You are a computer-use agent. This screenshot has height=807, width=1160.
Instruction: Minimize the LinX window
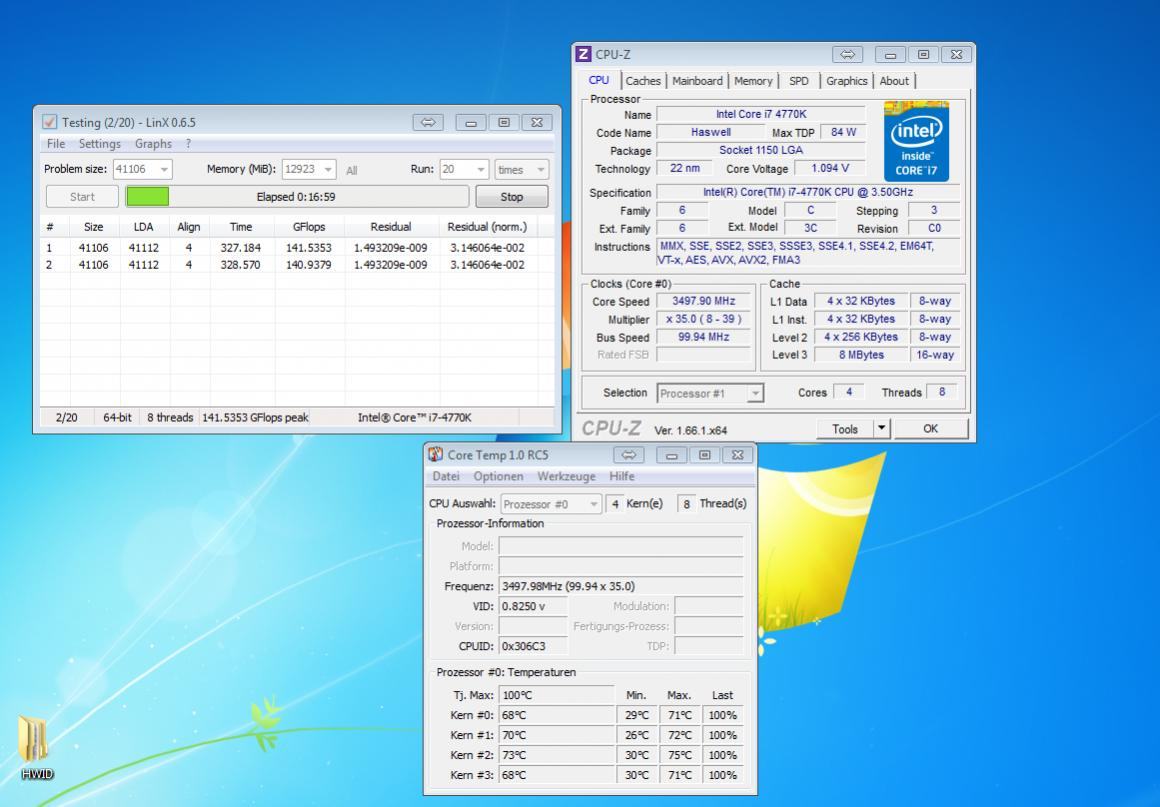coord(471,122)
